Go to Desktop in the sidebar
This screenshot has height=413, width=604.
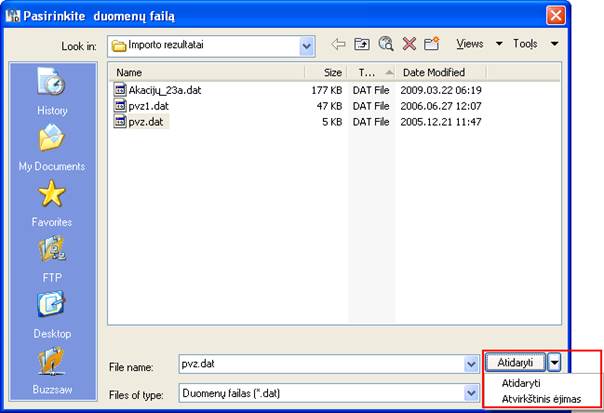pyautogui.click(x=51, y=313)
